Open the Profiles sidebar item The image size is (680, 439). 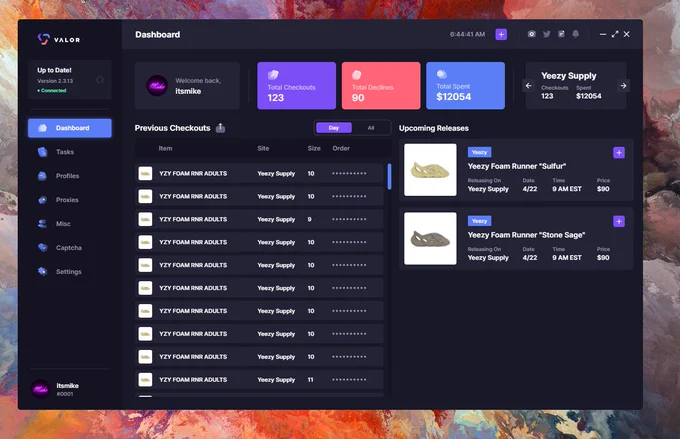point(70,176)
